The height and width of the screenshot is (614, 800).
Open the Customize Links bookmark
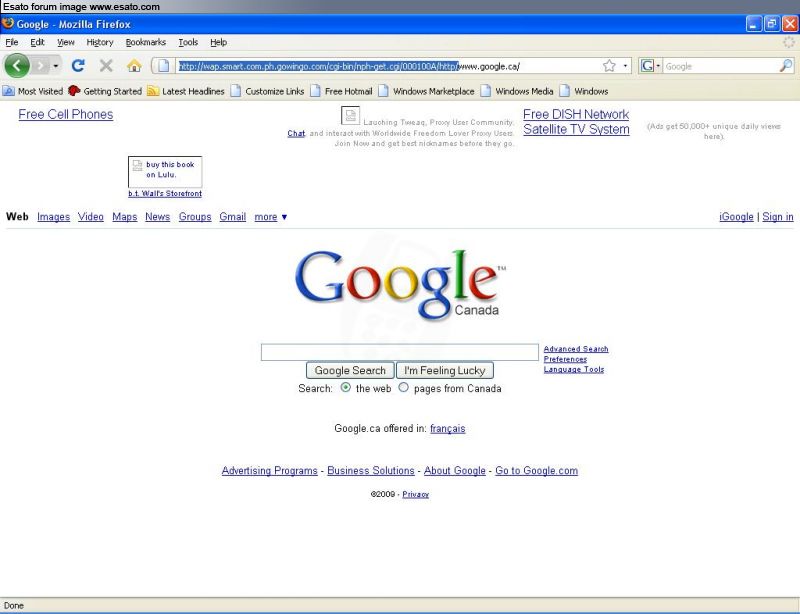pyautogui.click(x=267, y=91)
